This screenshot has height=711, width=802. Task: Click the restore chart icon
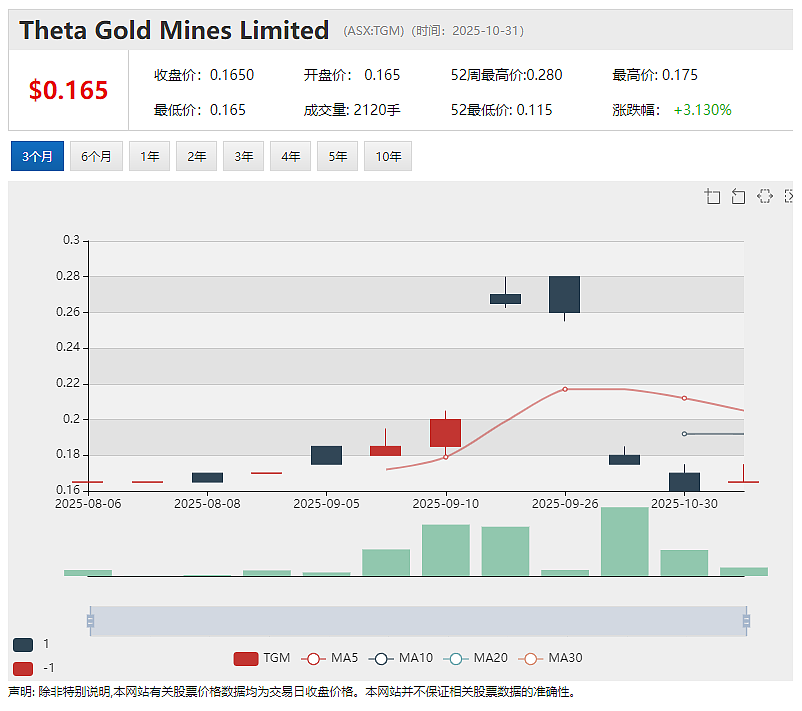765,196
